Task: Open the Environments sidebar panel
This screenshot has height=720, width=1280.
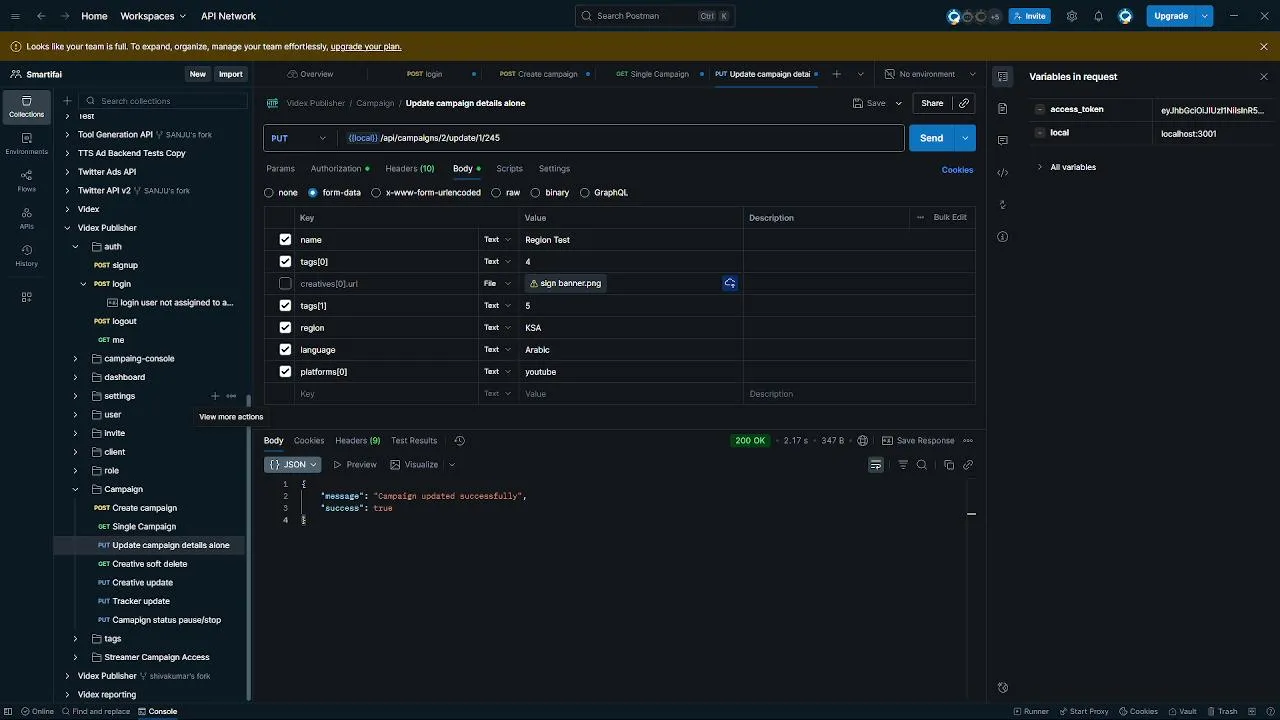Action: (x=26, y=143)
